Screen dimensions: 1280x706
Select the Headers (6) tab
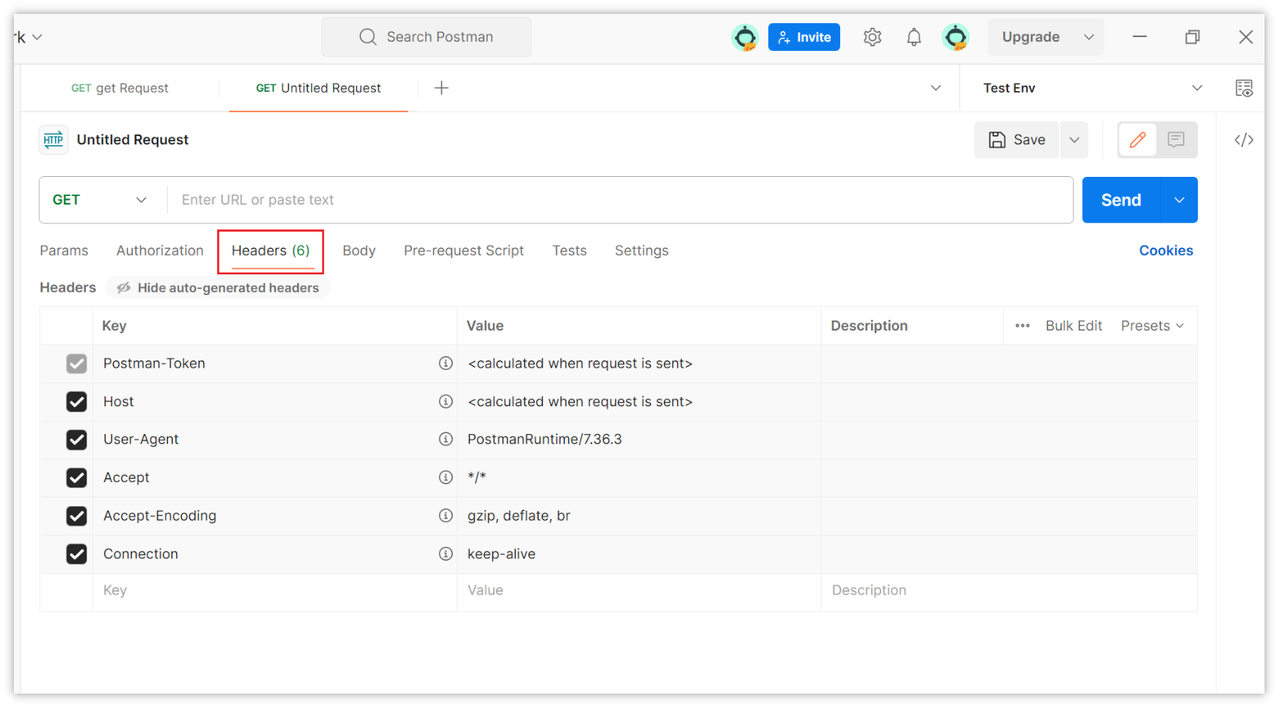pyautogui.click(x=271, y=251)
